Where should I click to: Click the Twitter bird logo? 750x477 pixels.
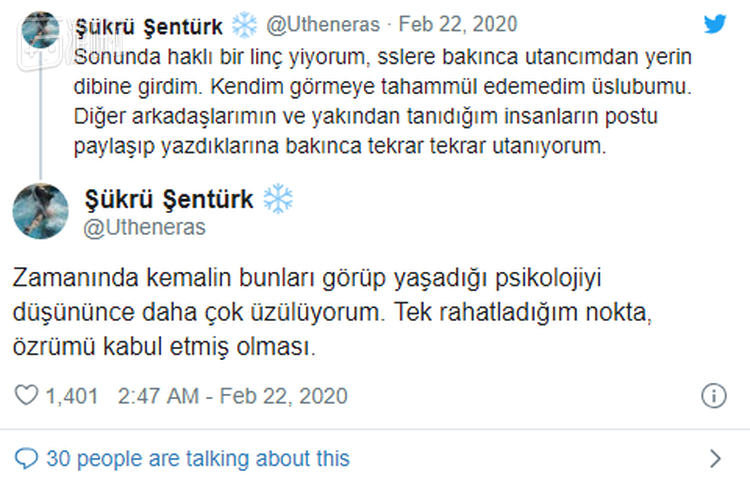pos(713,23)
